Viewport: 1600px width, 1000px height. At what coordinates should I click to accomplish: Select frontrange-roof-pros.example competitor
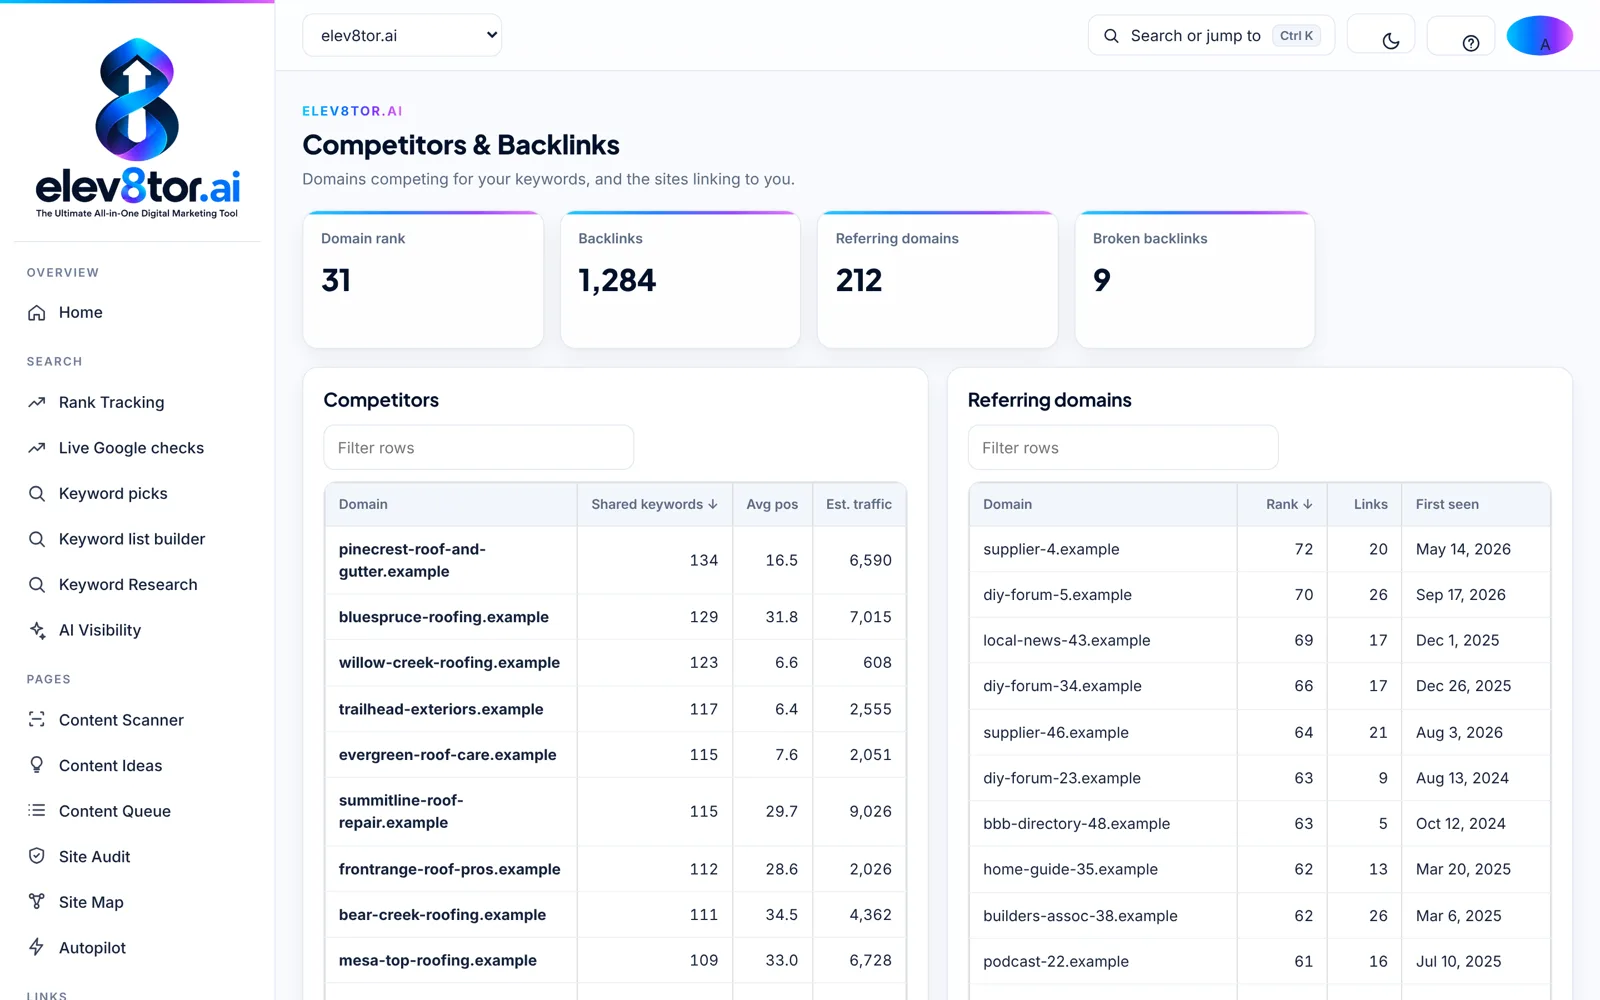615,869
